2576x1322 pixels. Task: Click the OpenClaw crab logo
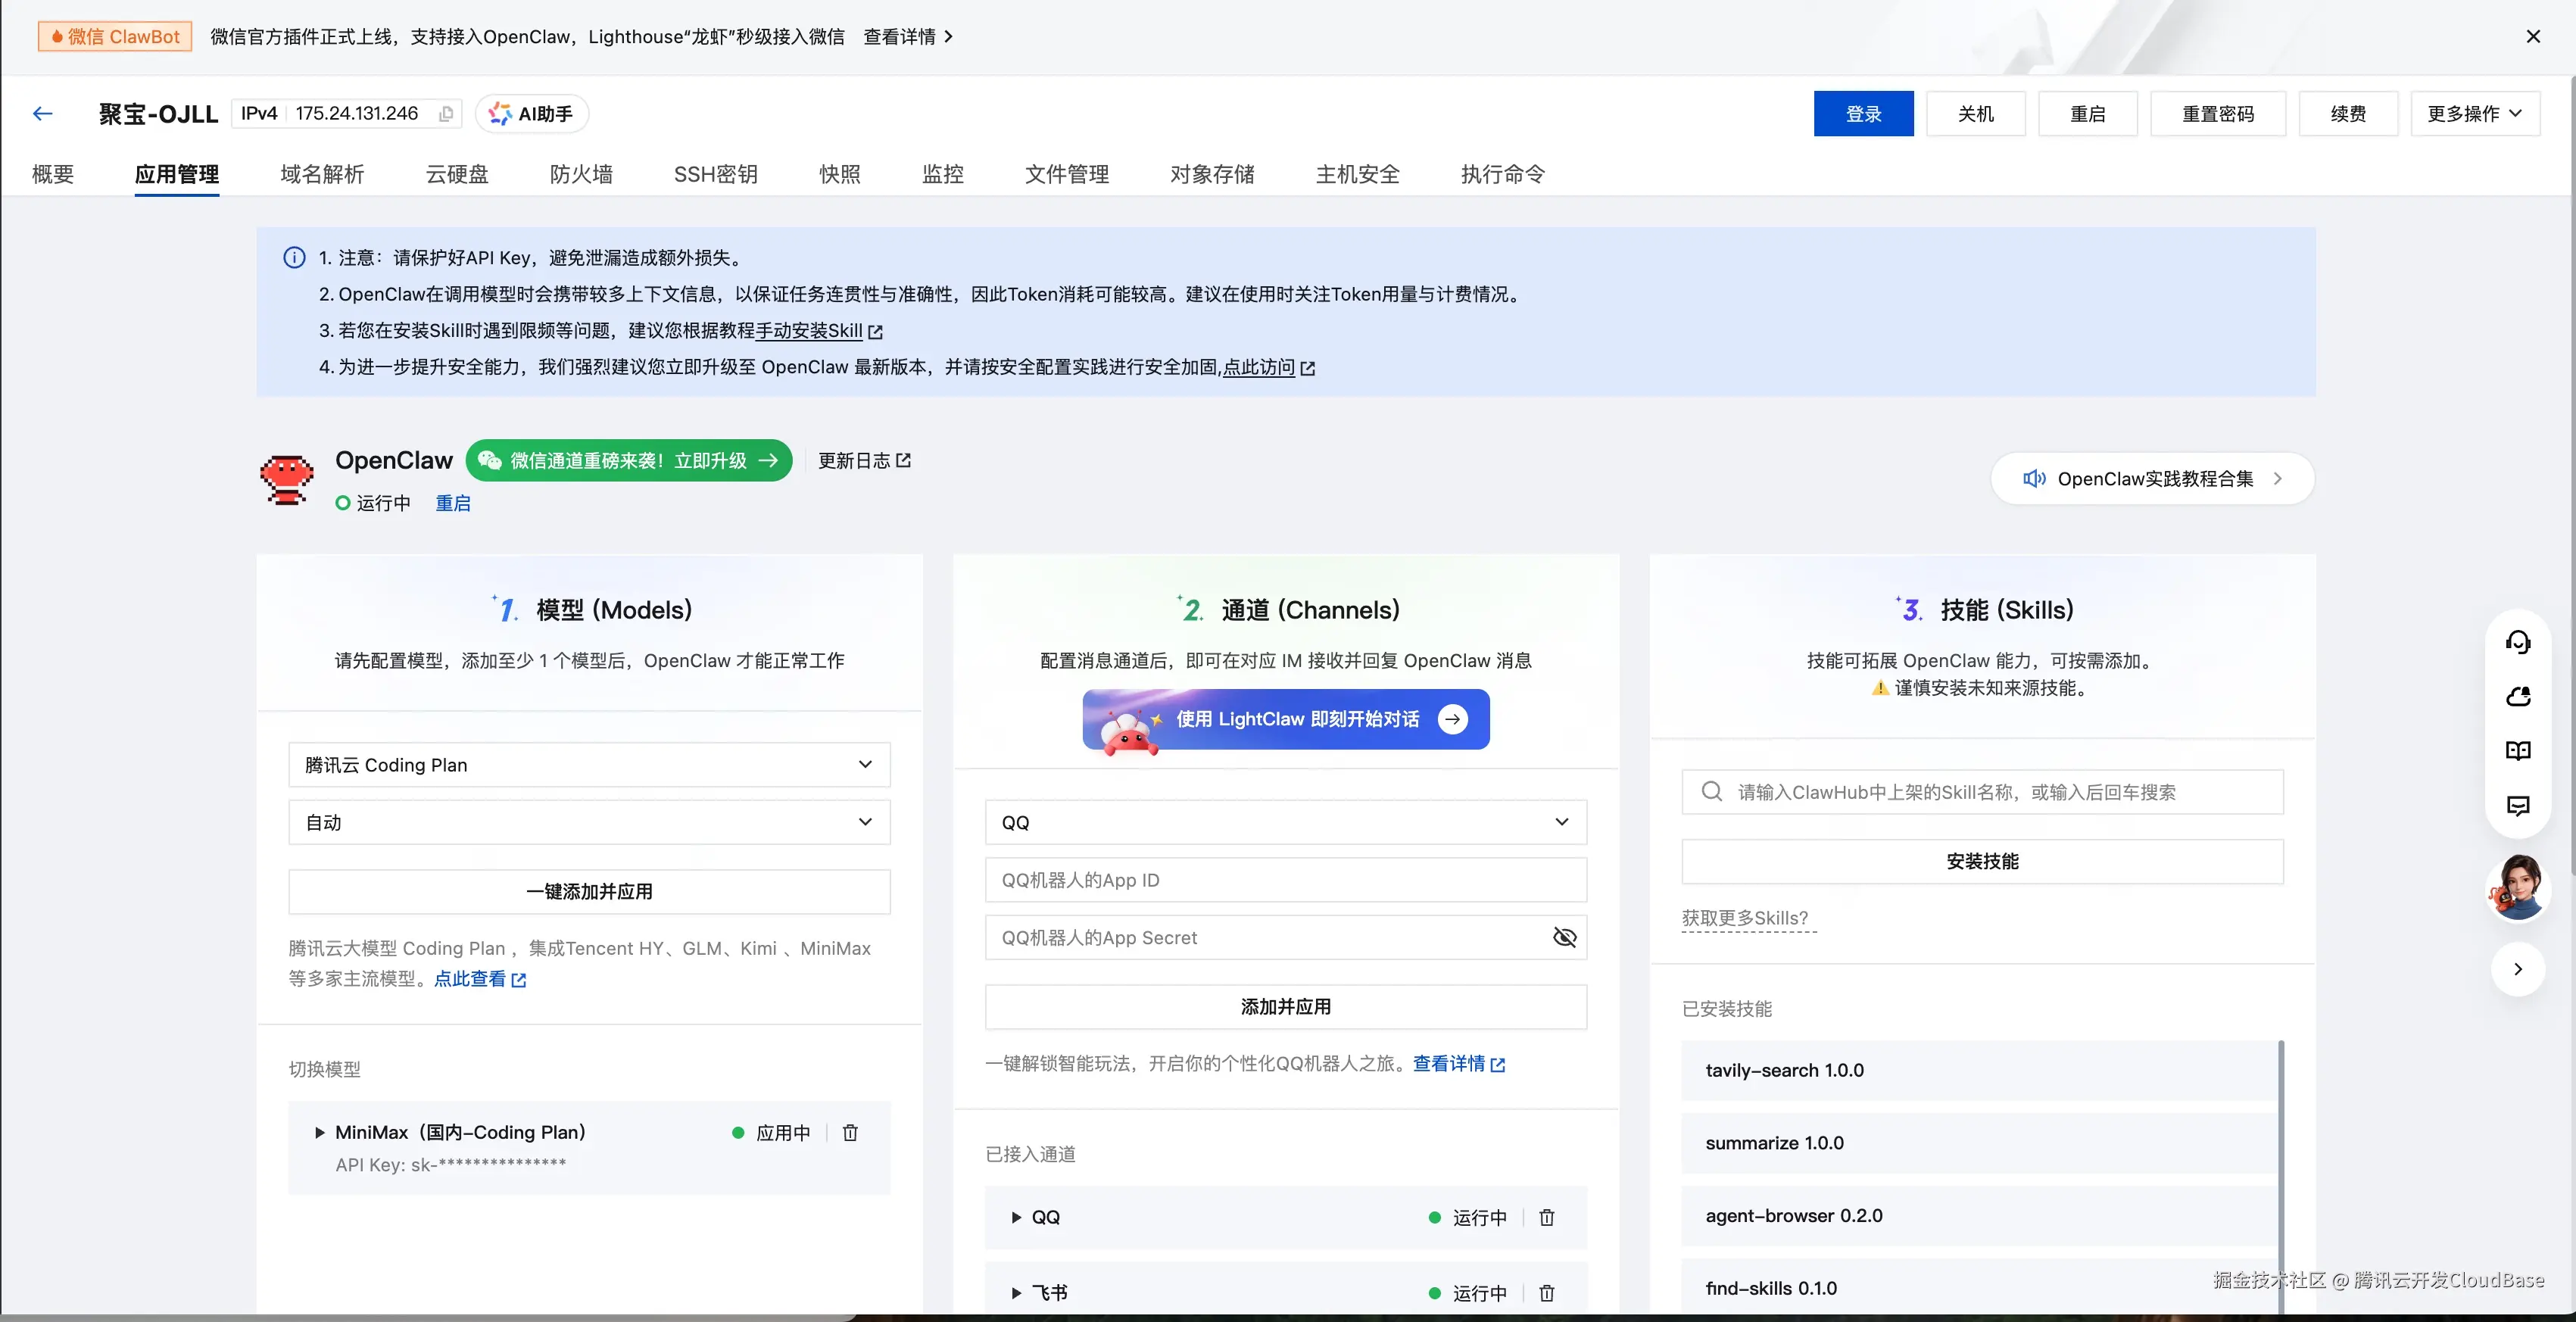(286, 479)
